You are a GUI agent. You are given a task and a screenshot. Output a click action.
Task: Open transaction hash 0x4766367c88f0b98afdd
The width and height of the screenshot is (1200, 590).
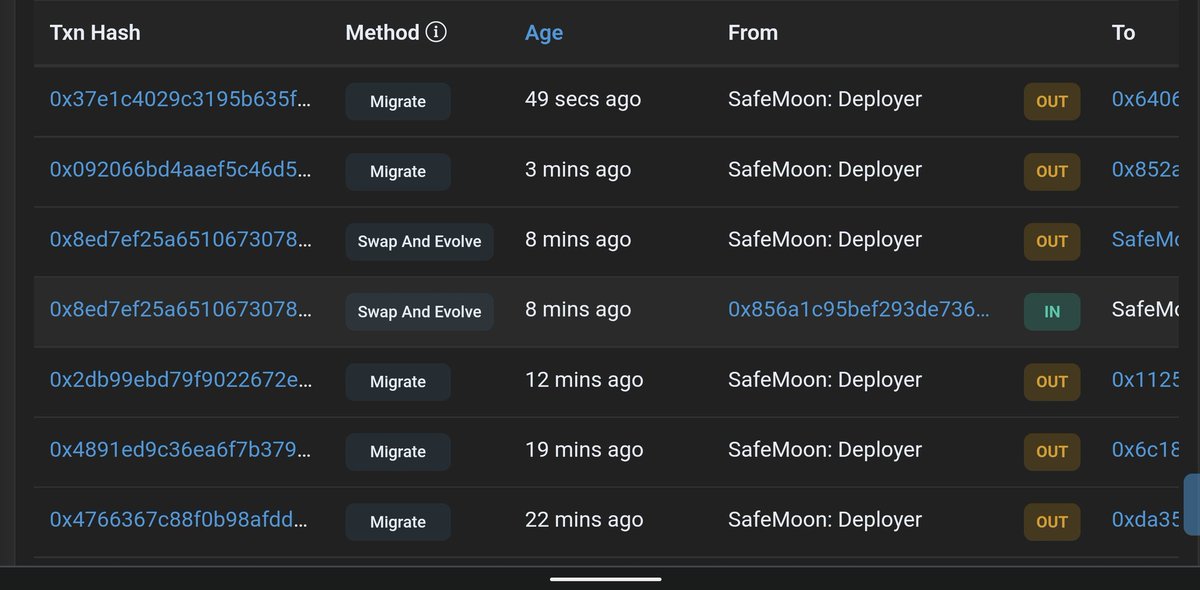[x=181, y=520]
